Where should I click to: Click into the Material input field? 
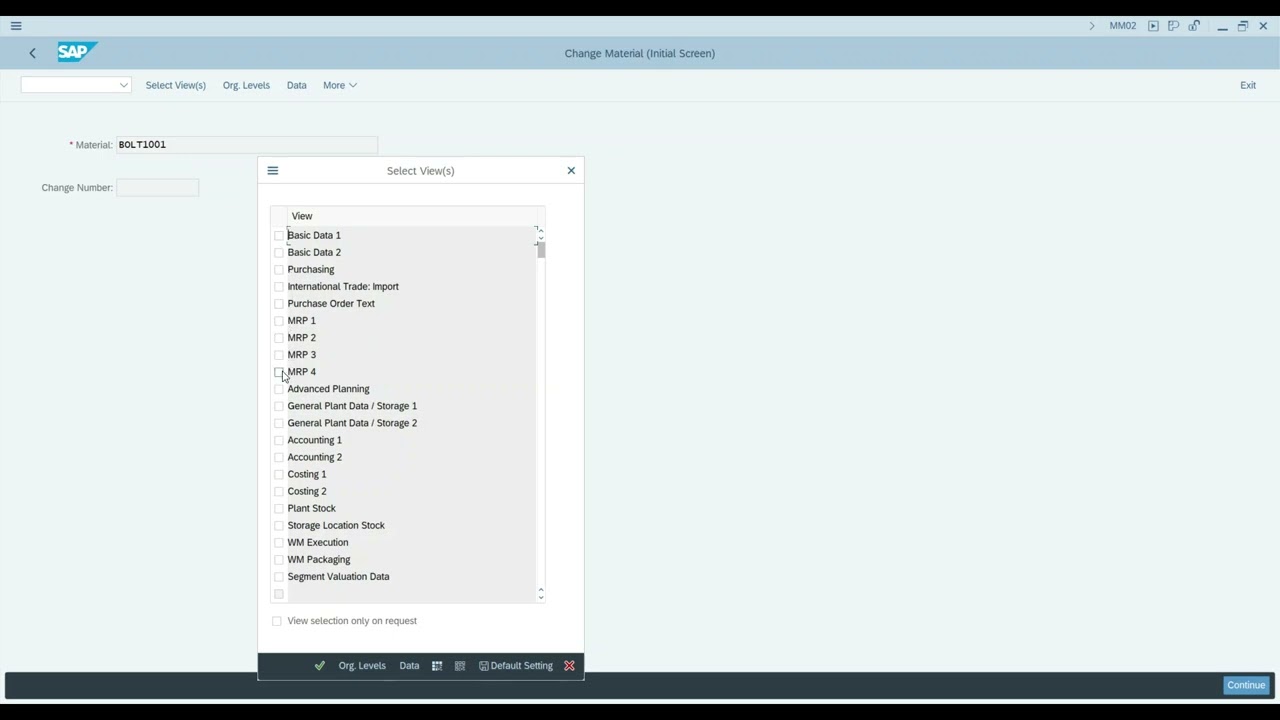tap(247, 145)
